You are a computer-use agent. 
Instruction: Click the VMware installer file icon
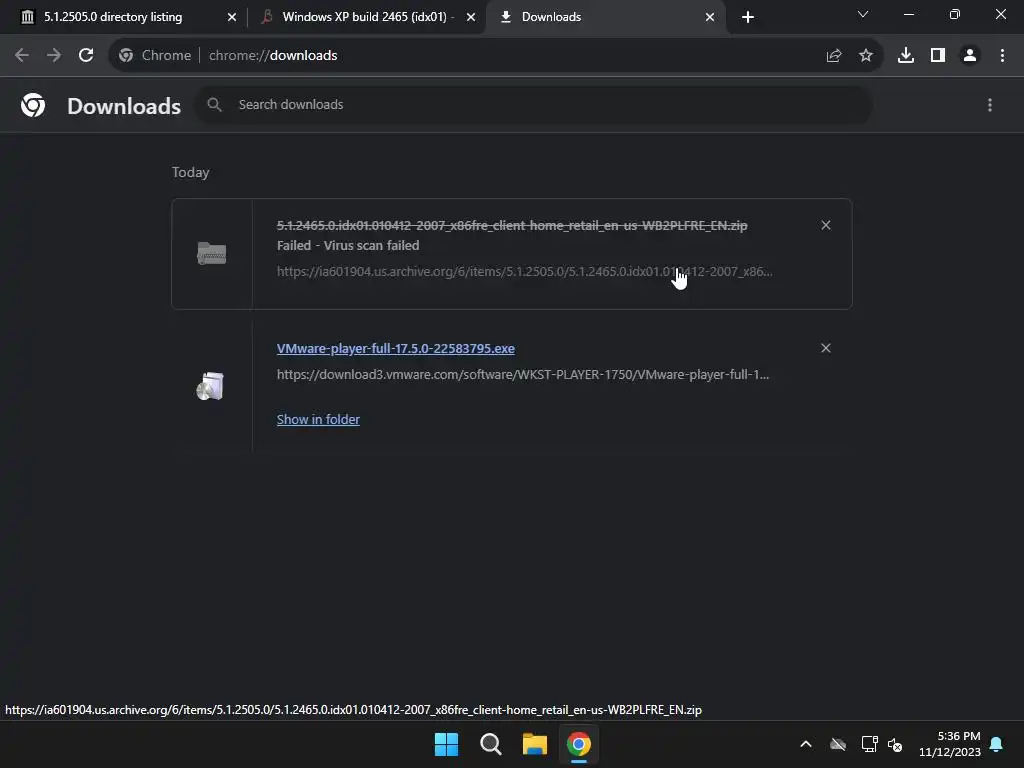click(x=210, y=386)
